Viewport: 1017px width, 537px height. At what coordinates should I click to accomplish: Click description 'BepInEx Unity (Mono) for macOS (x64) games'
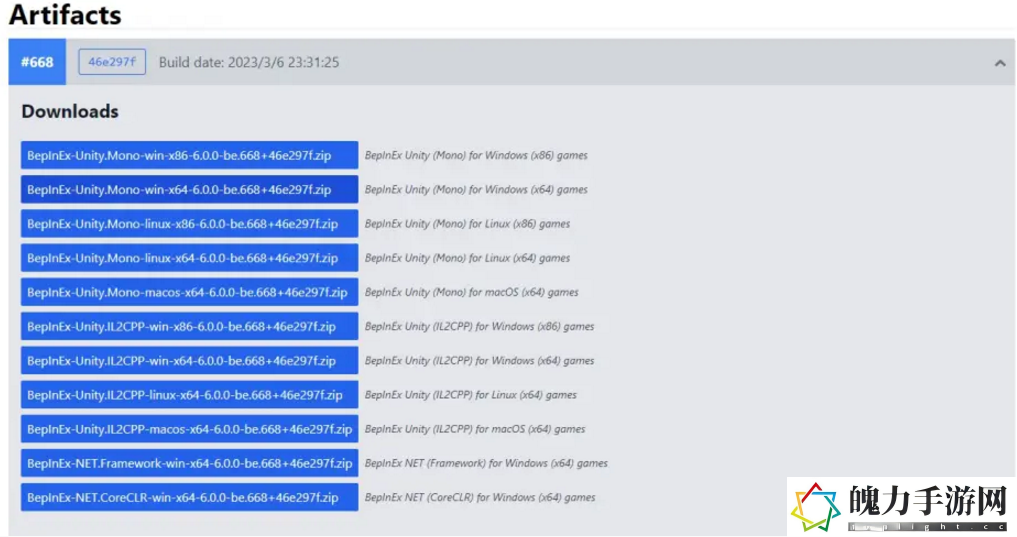(x=472, y=292)
